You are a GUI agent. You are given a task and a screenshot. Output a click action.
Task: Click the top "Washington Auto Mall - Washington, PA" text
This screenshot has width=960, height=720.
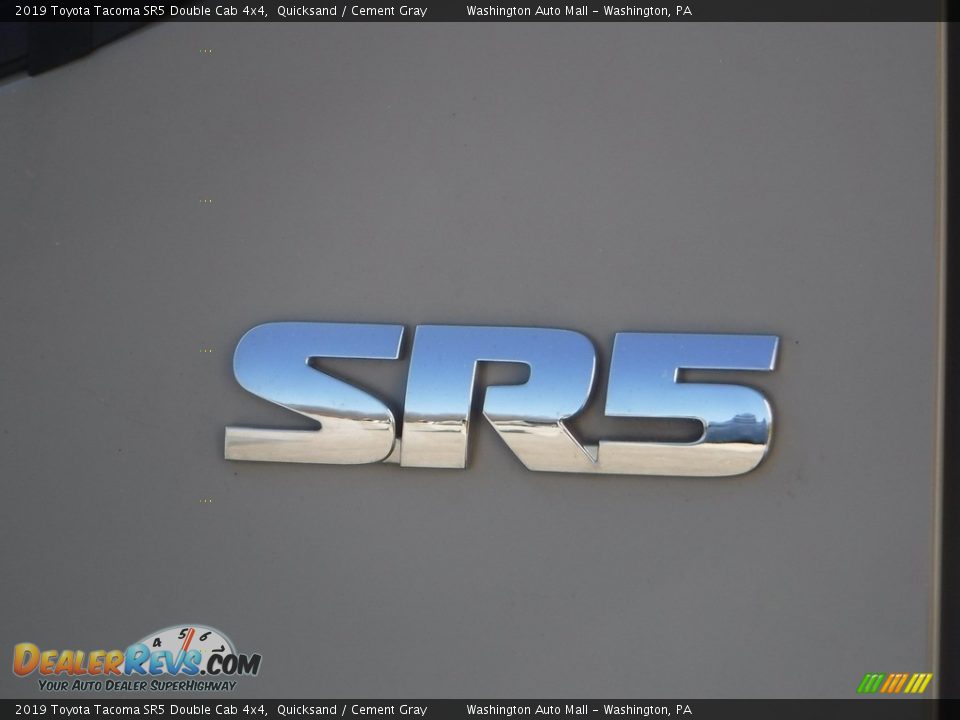coord(579,10)
